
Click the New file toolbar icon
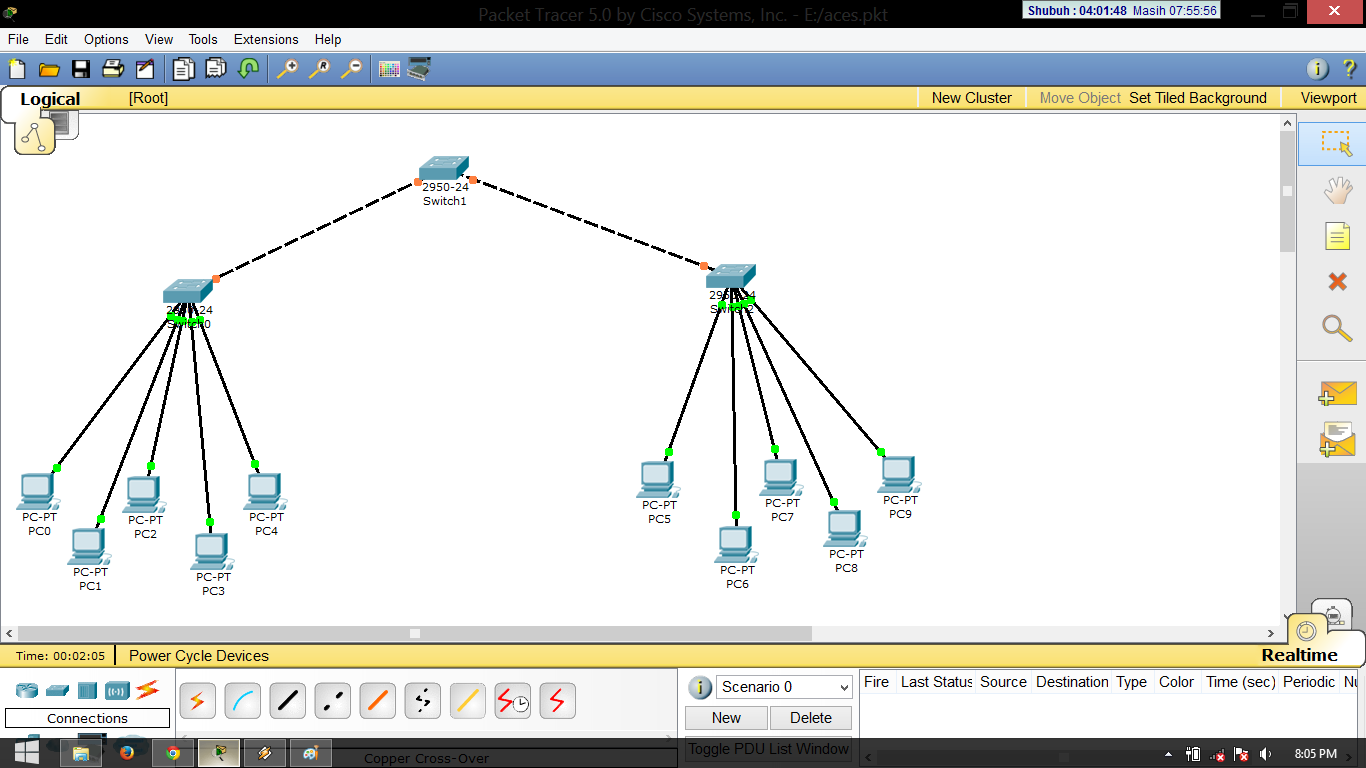tap(17, 69)
